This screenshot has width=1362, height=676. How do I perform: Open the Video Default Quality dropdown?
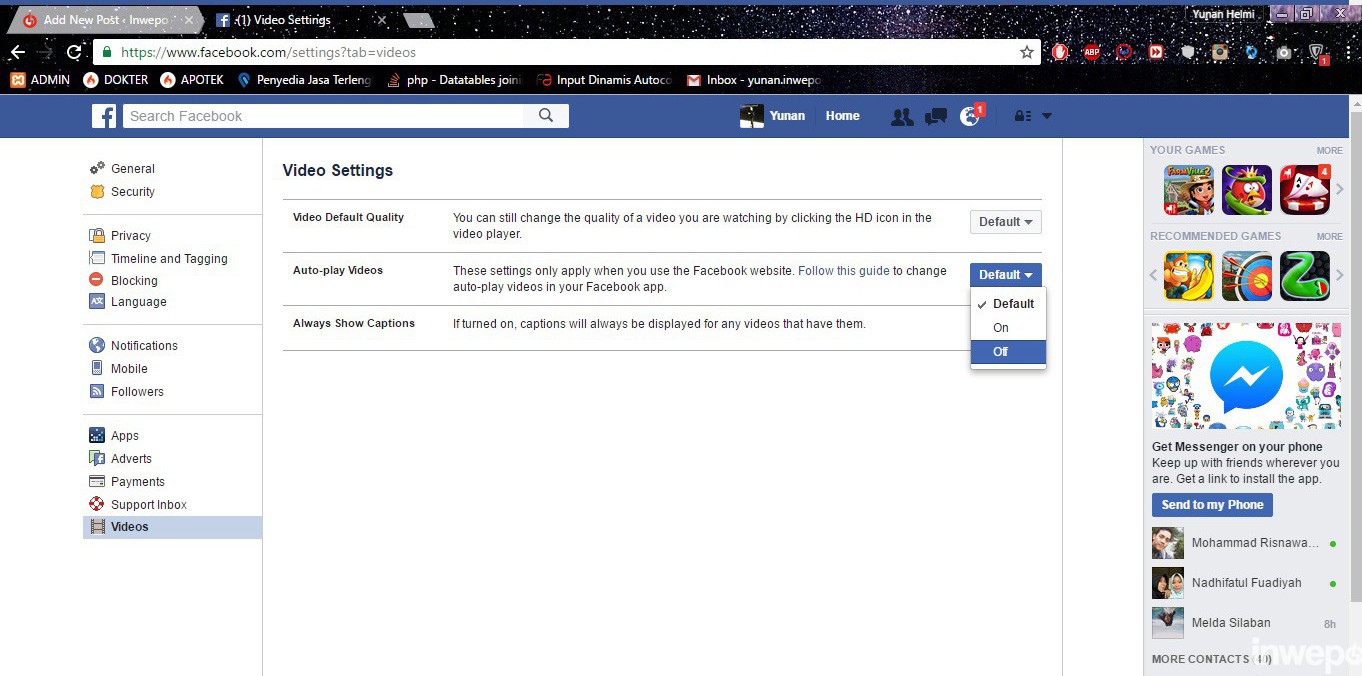(1005, 221)
